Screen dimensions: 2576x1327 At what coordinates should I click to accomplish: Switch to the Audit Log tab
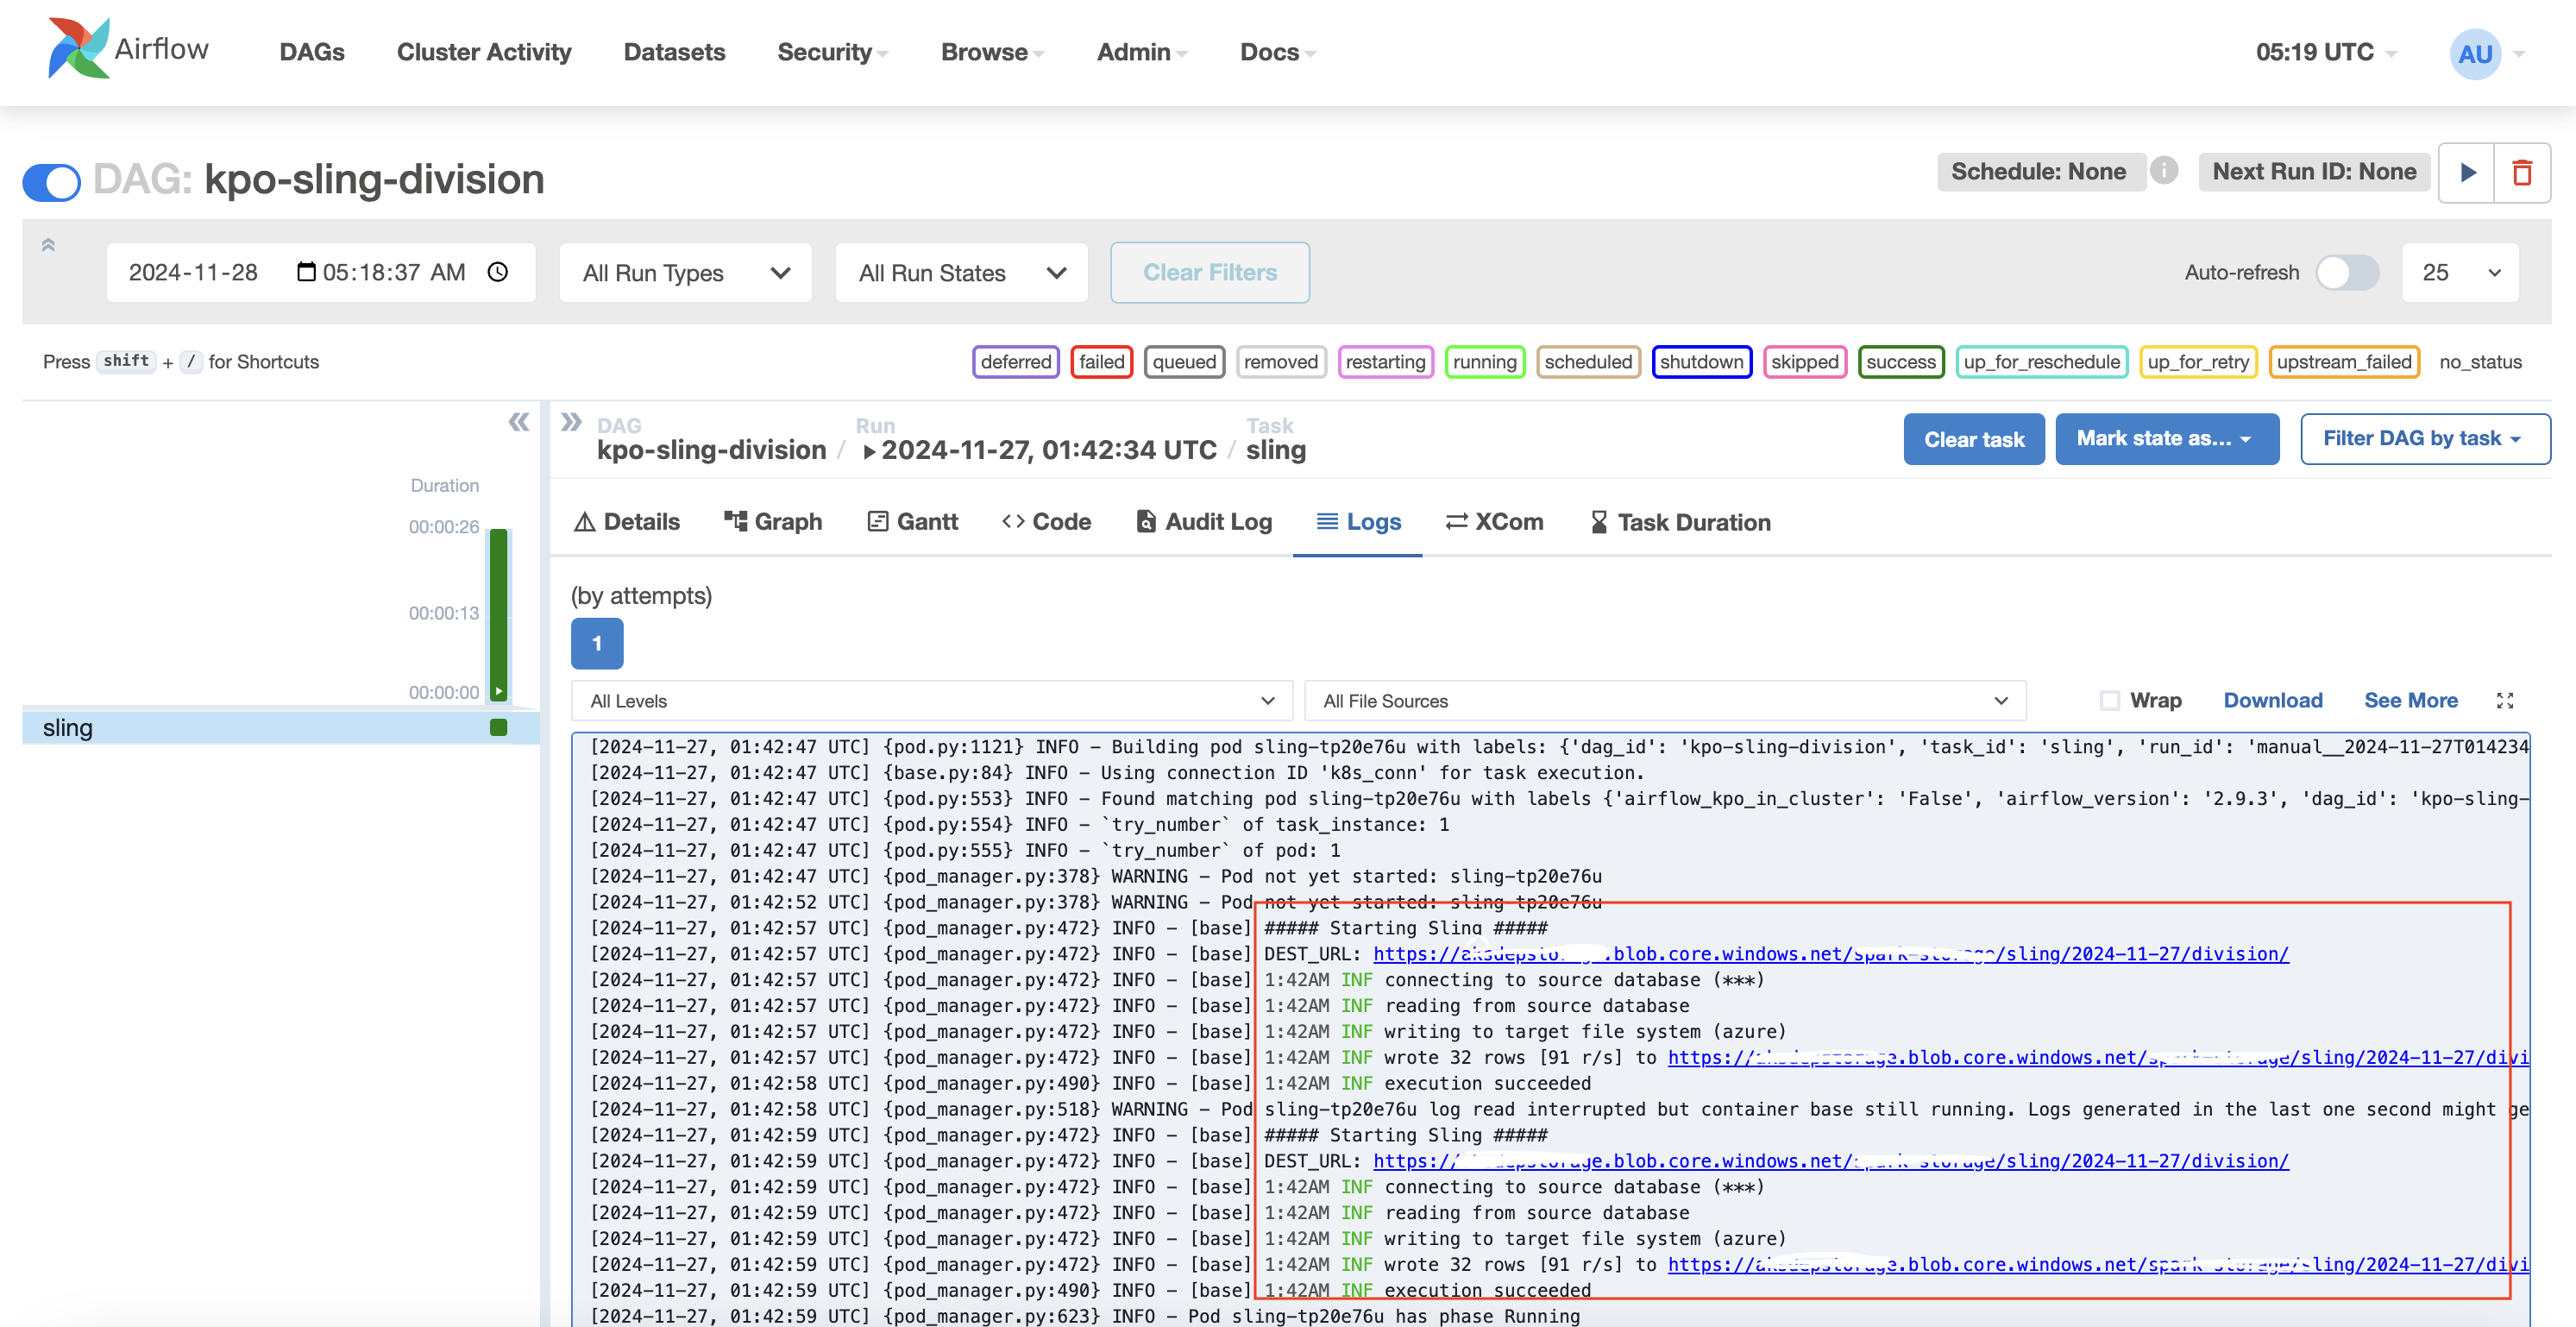(x=1204, y=522)
